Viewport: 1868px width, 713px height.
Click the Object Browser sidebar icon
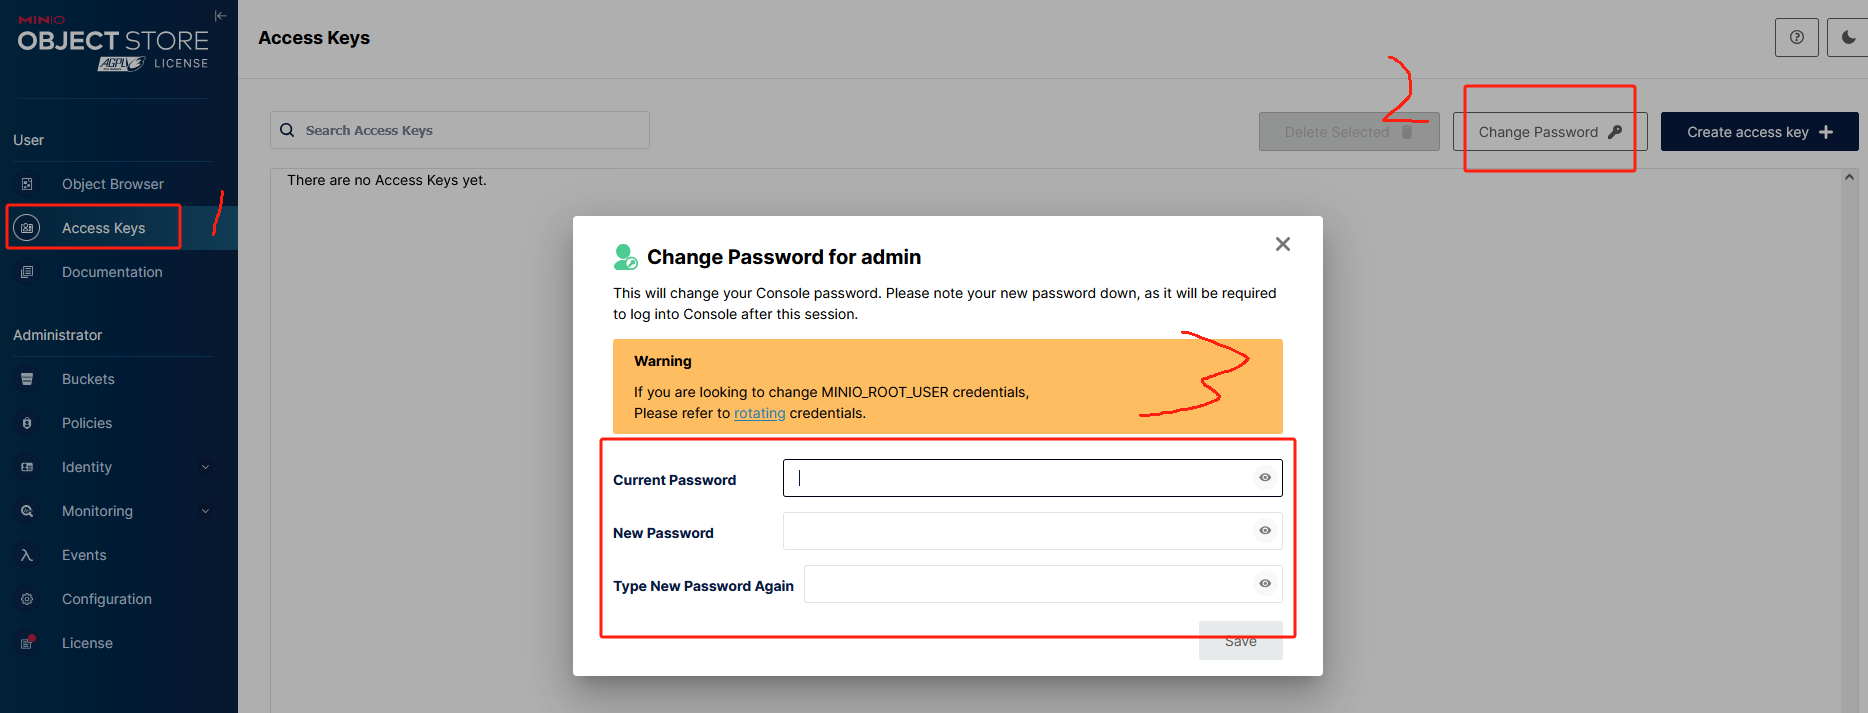27,184
